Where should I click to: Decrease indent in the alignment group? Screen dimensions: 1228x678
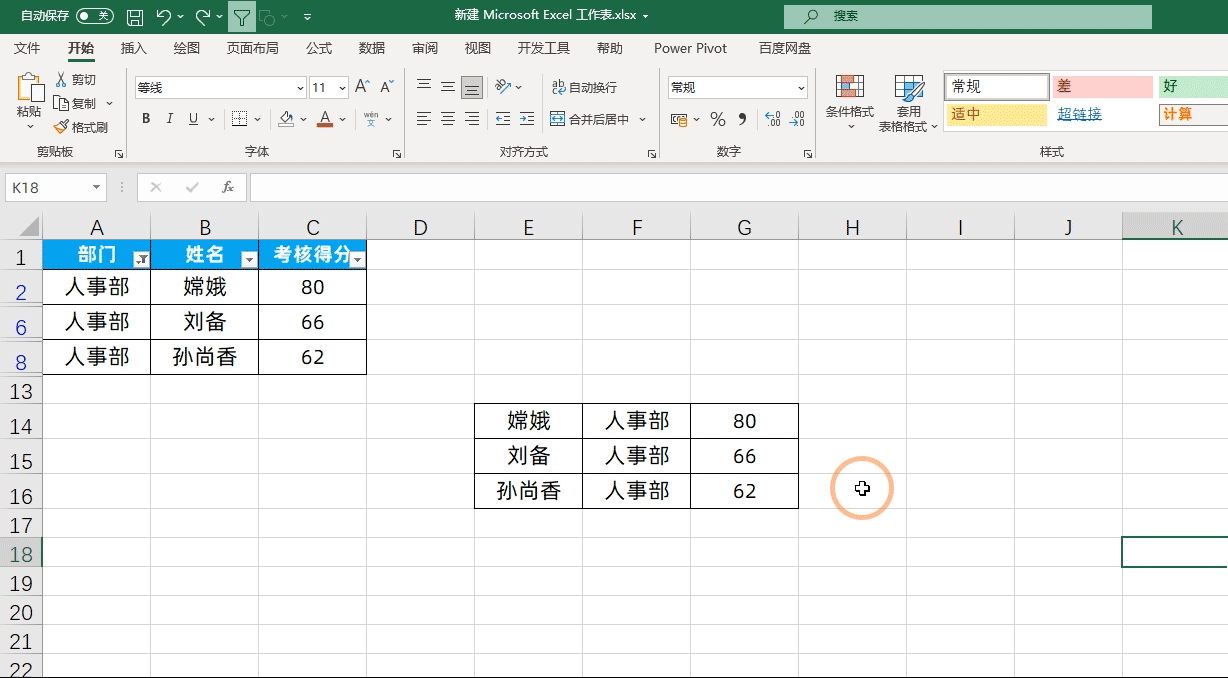click(502, 119)
